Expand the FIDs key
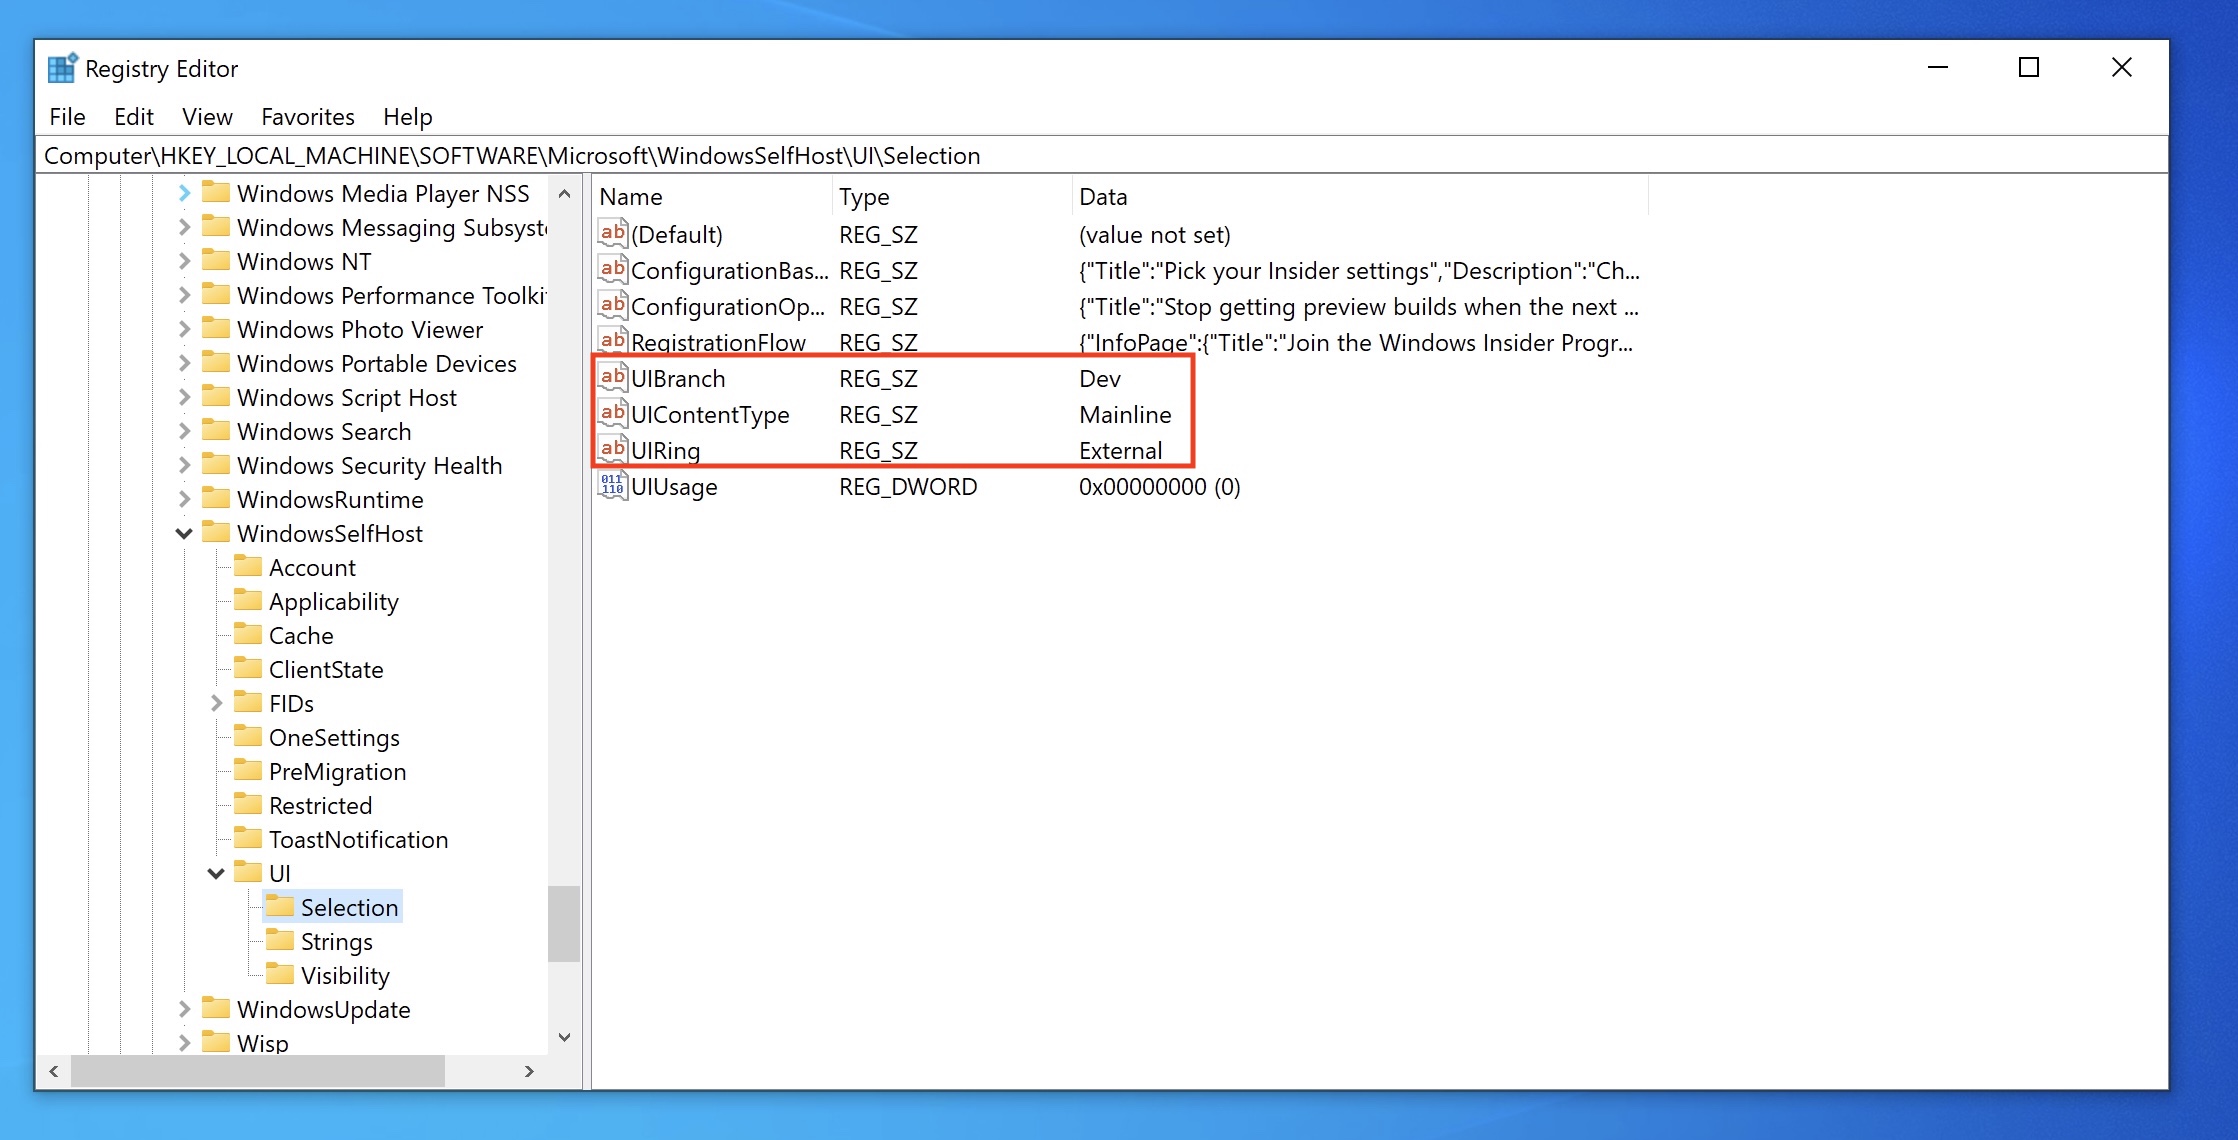2238x1140 pixels. pyautogui.click(x=216, y=704)
